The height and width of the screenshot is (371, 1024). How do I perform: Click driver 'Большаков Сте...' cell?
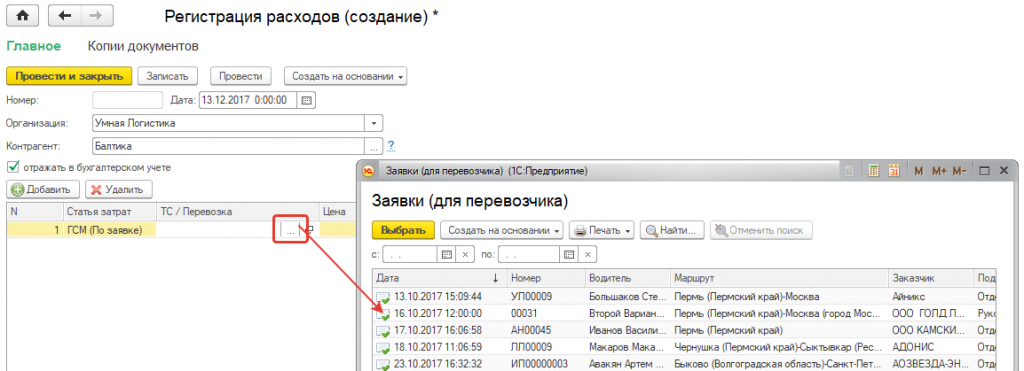tap(628, 297)
